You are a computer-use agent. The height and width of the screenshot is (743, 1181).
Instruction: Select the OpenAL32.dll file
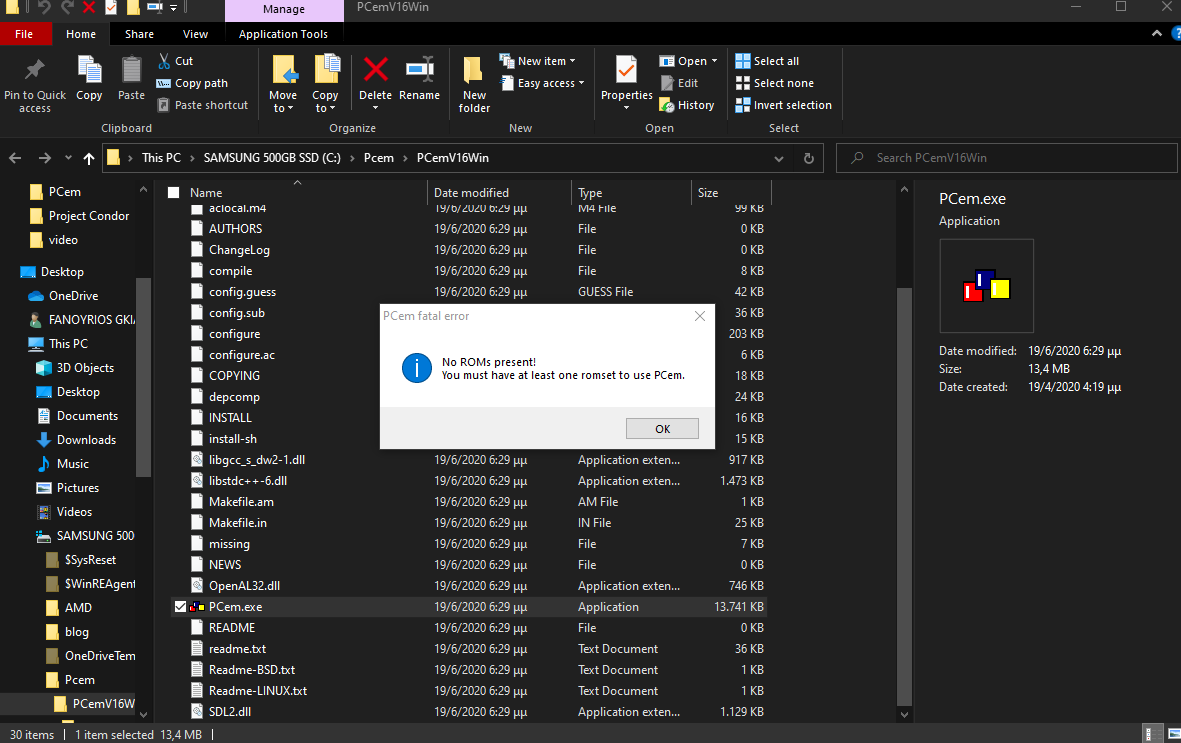[x=244, y=586]
